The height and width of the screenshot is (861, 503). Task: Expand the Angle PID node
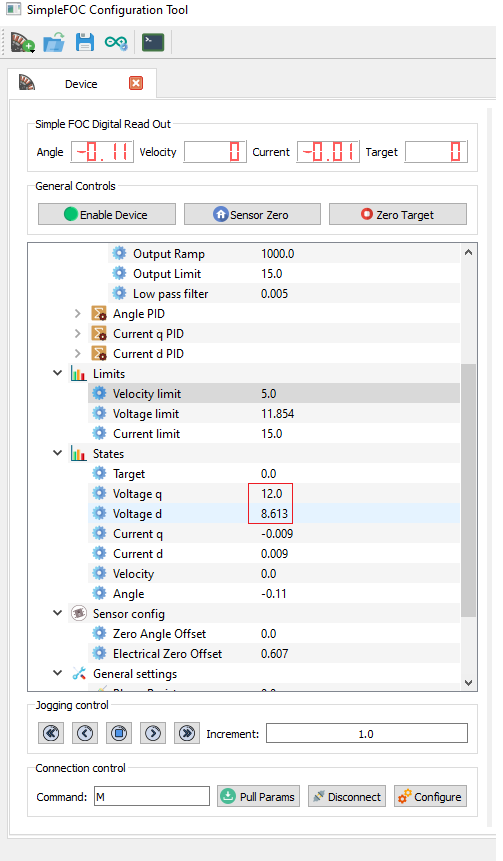tap(77, 314)
